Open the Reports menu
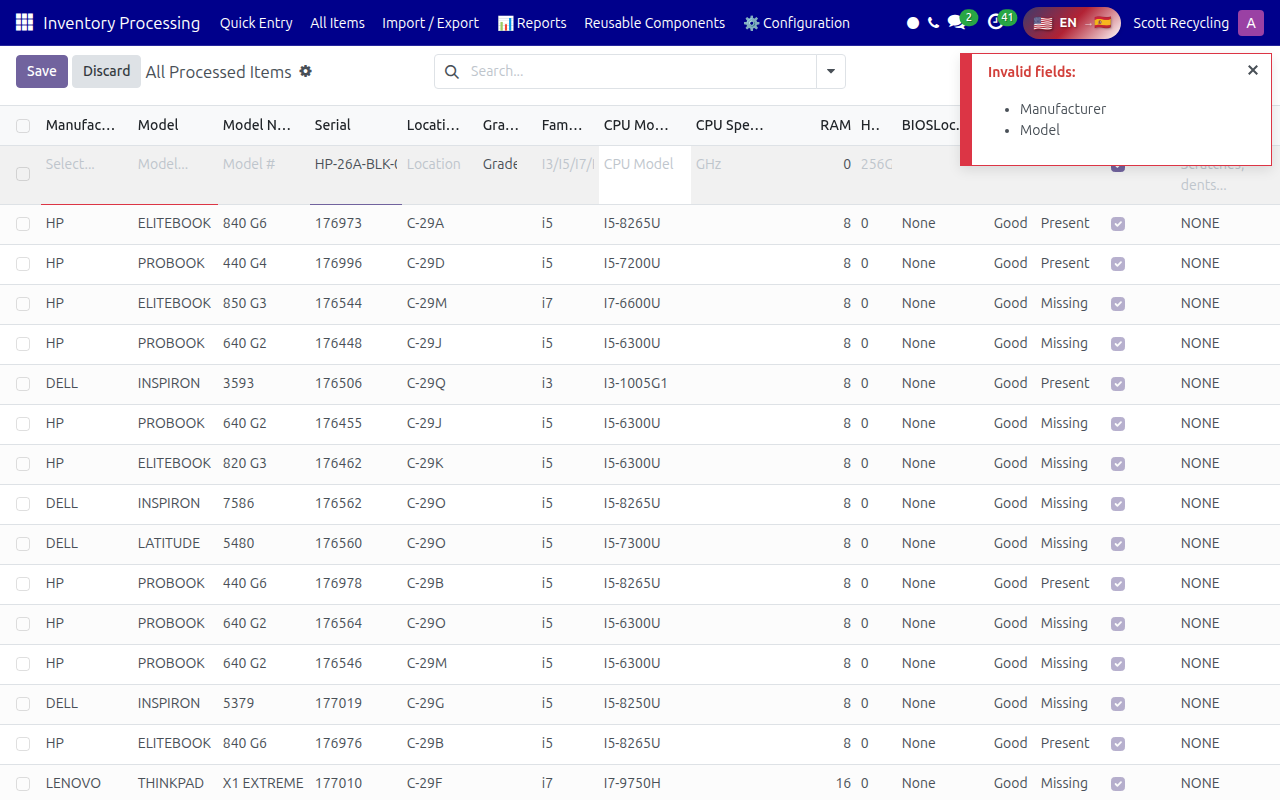Image resolution: width=1280 pixels, height=800 pixels. pyautogui.click(x=532, y=23)
